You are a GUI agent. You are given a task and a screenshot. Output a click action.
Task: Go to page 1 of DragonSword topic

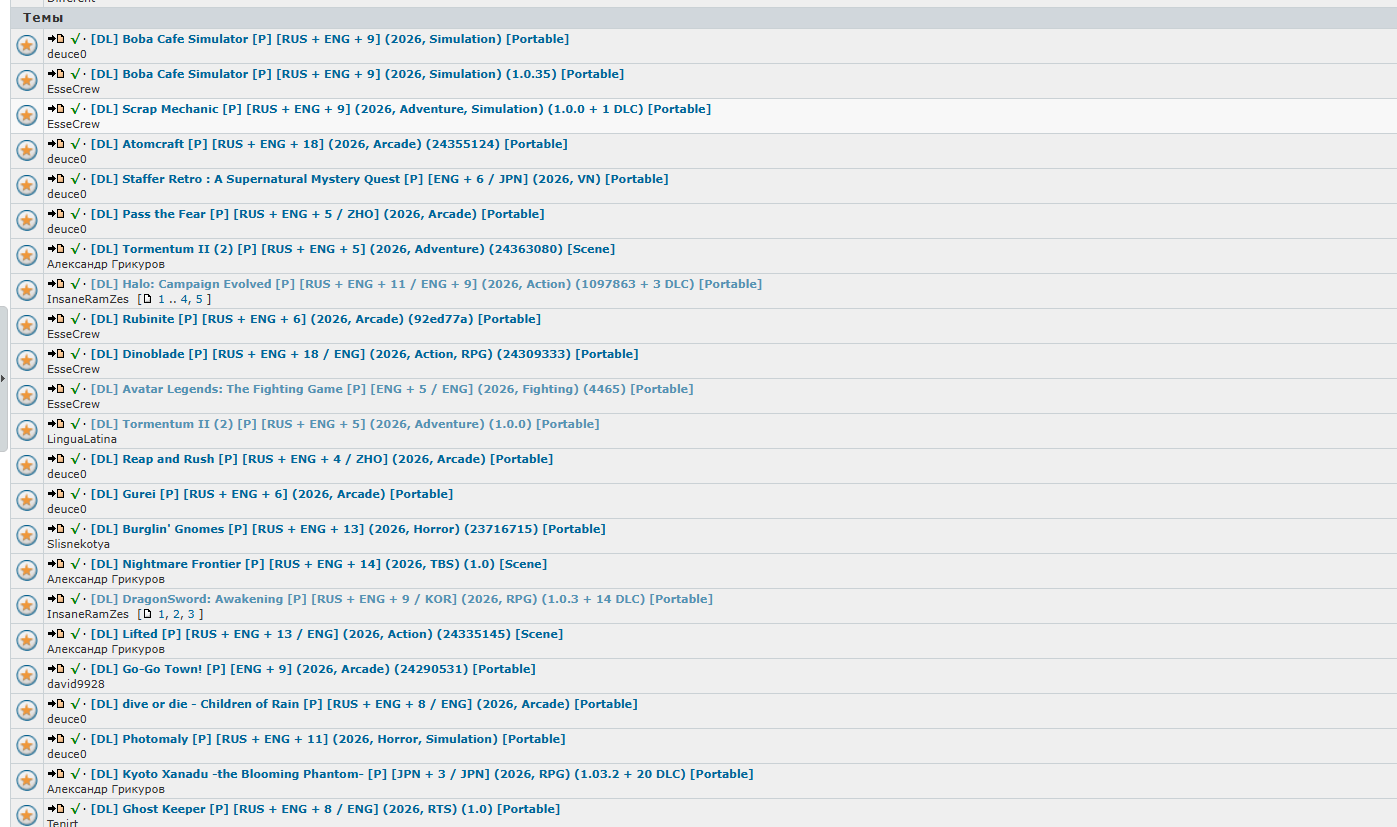(161, 614)
